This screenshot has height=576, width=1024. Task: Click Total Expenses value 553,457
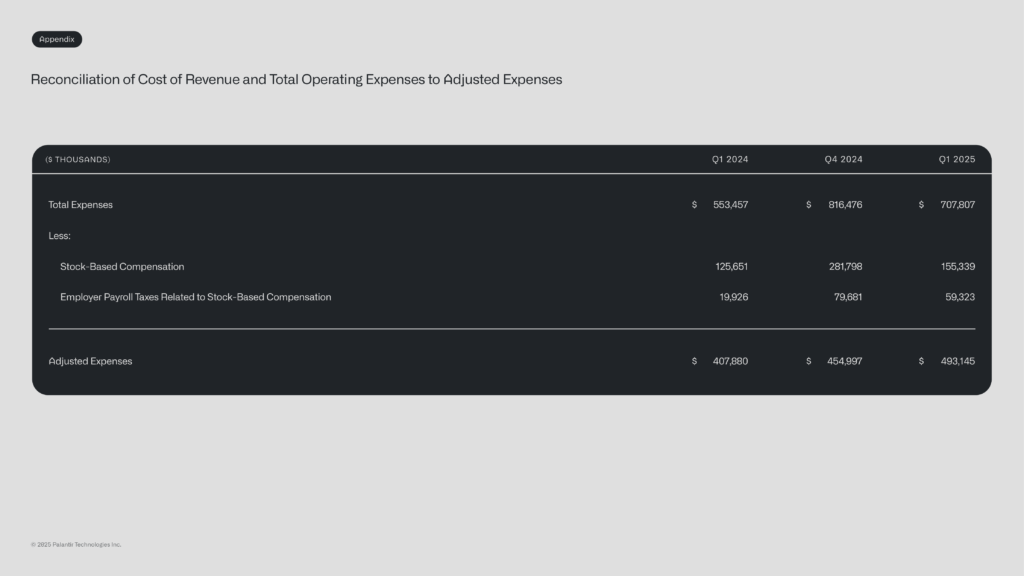coord(730,204)
